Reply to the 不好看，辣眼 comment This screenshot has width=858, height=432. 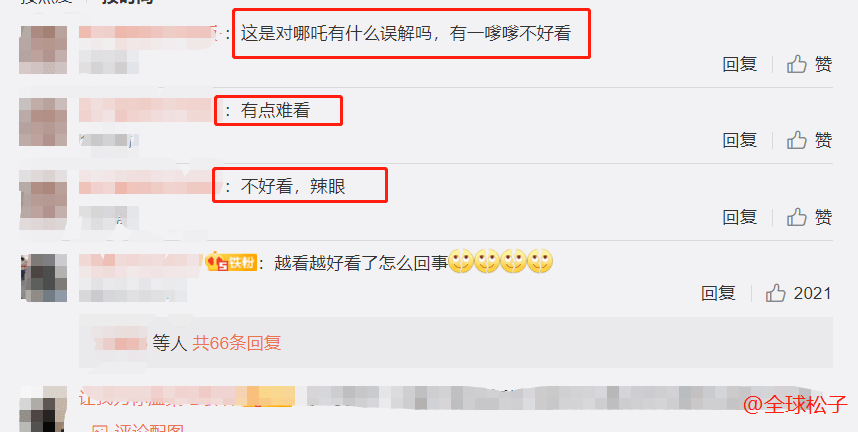click(x=739, y=217)
